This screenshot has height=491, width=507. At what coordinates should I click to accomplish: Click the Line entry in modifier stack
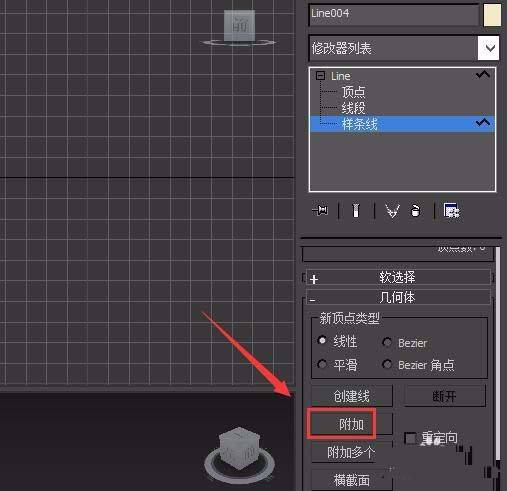pyautogui.click(x=340, y=76)
